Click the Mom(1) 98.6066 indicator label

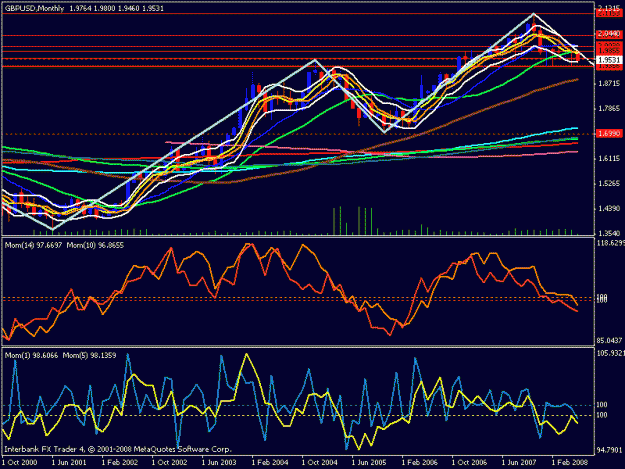click(x=31, y=355)
